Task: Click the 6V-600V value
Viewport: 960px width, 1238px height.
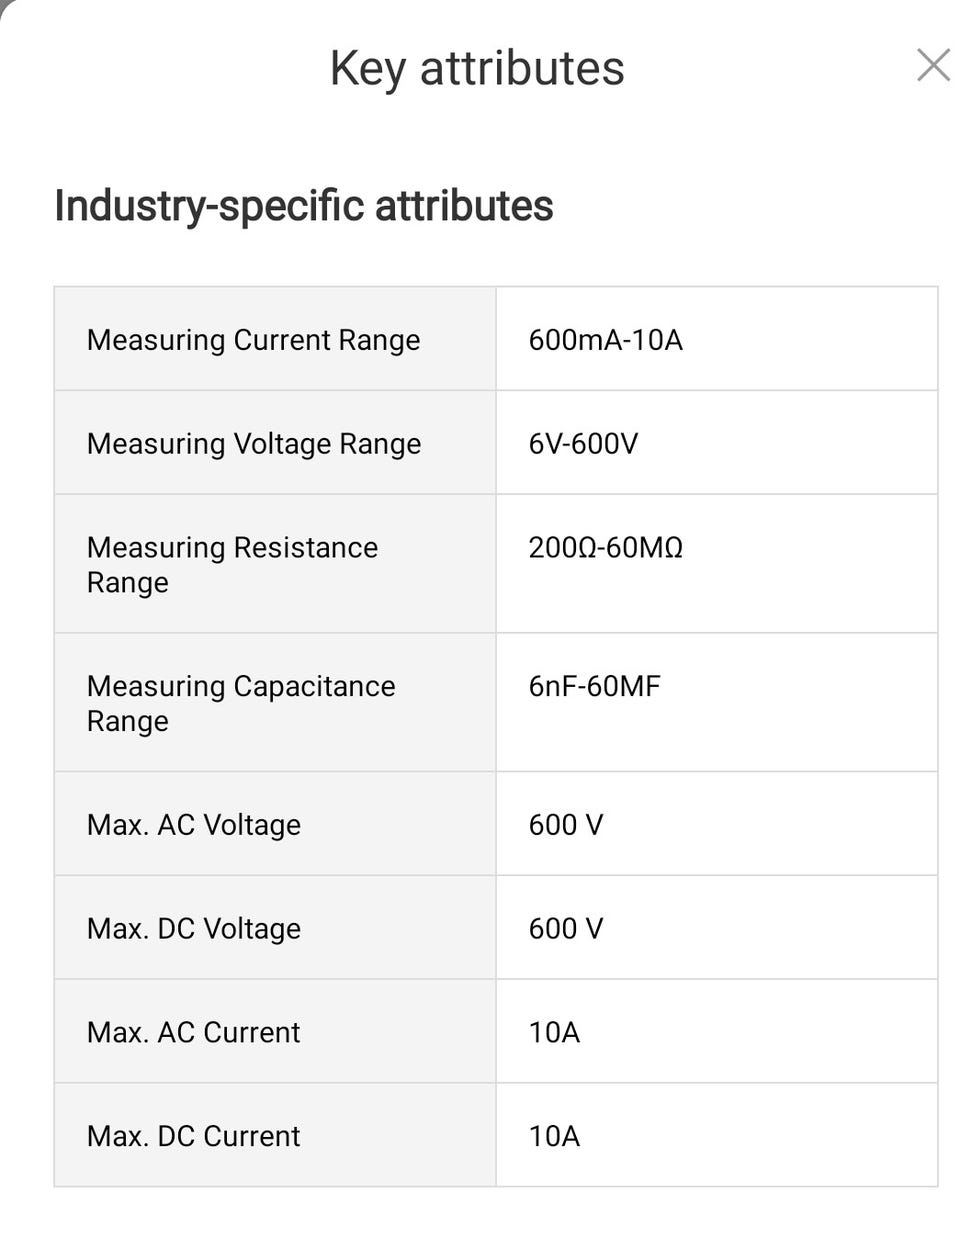Action: pyautogui.click(x=583, y=443)
